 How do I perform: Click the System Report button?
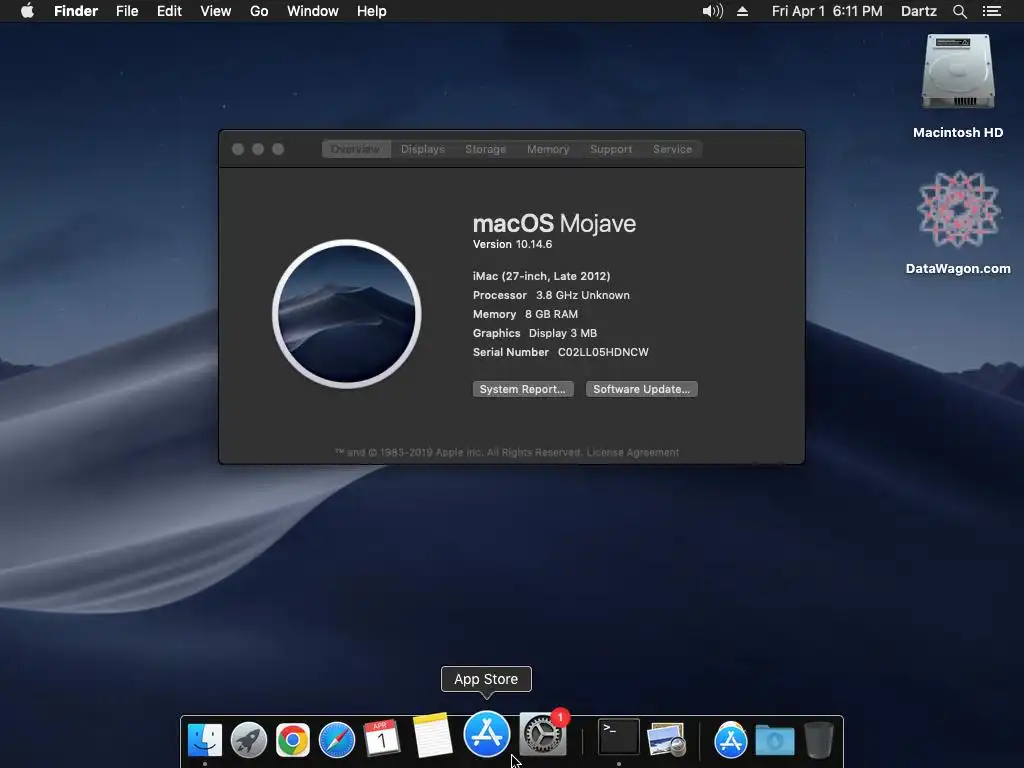pyautogui.click(x=523, y=389)
